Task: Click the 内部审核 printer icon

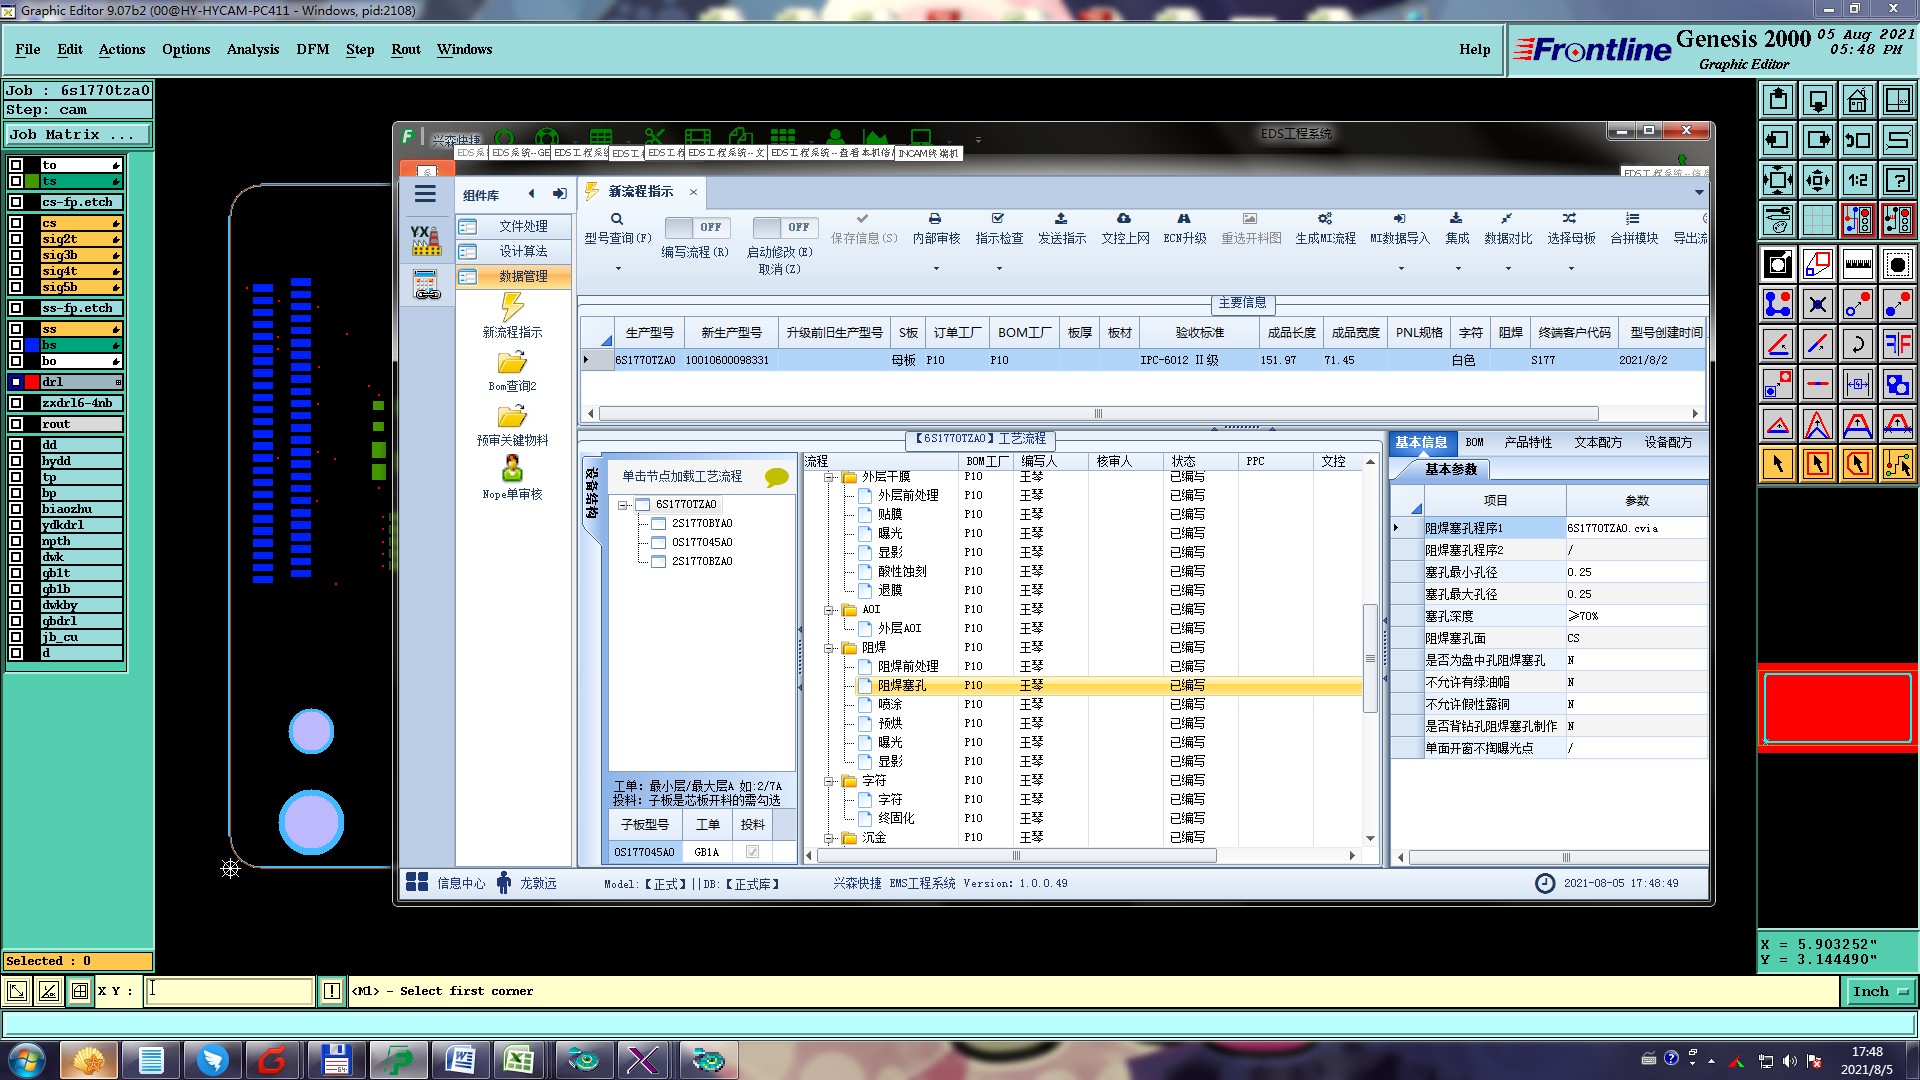Action: [935, 219]
